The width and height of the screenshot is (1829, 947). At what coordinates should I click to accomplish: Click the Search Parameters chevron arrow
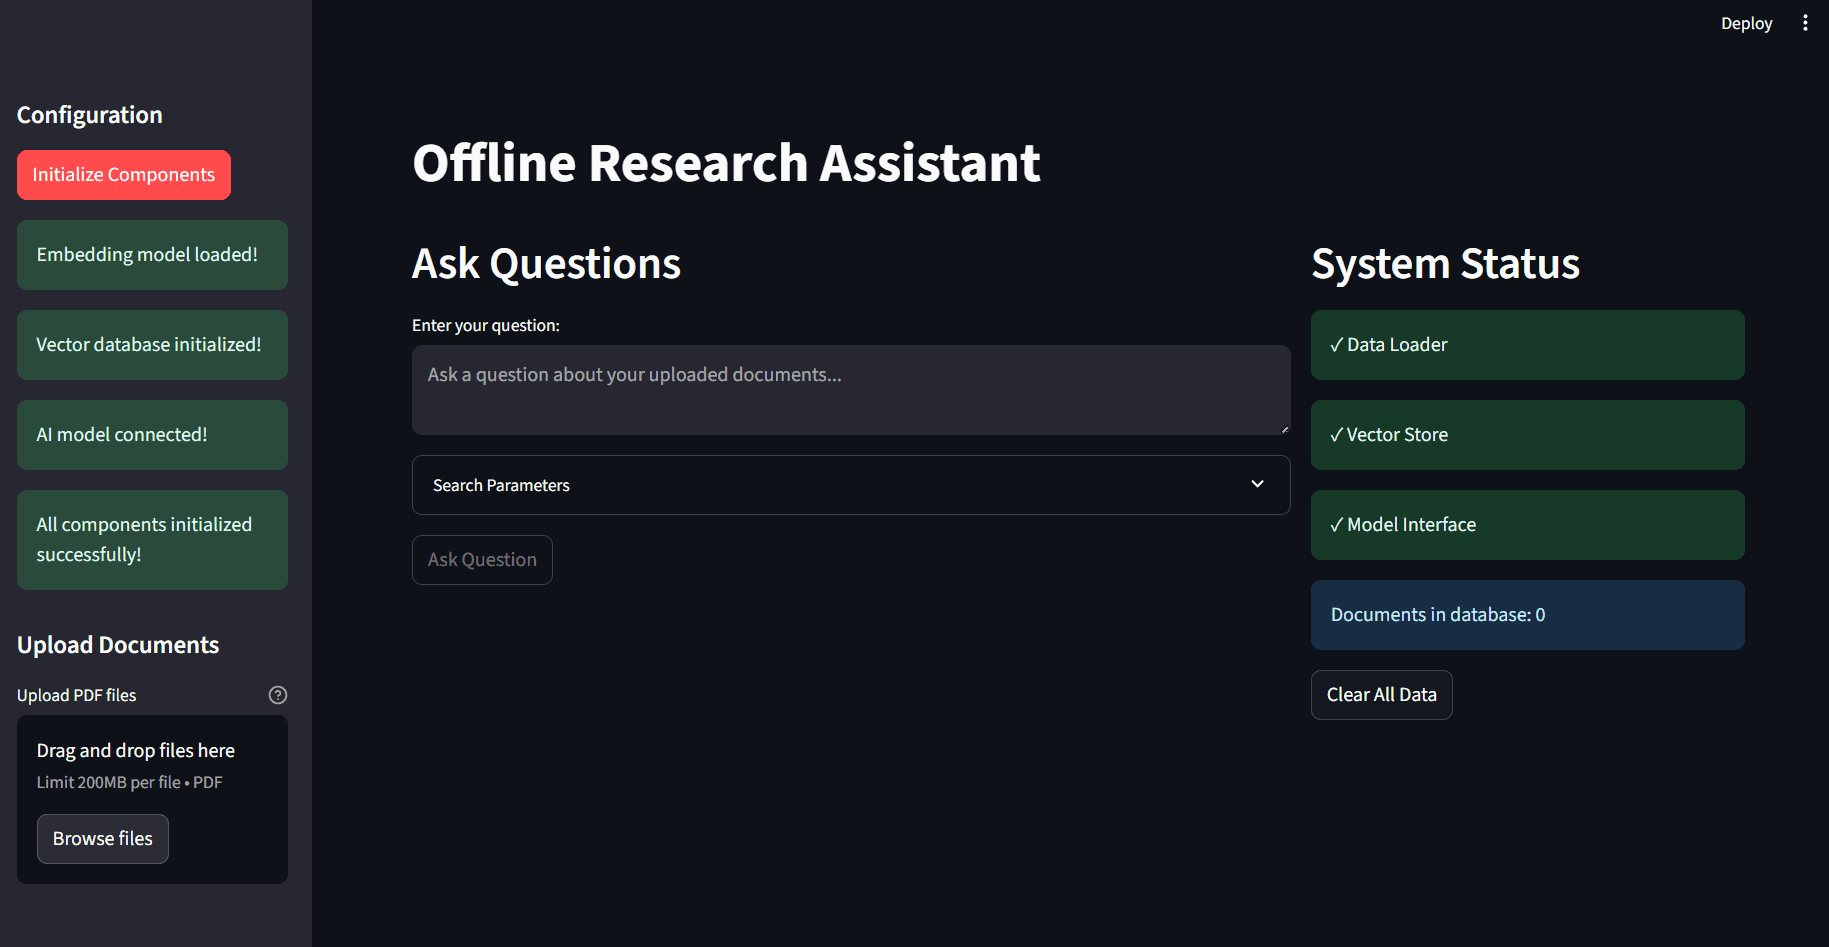[x=1257, y=484]
